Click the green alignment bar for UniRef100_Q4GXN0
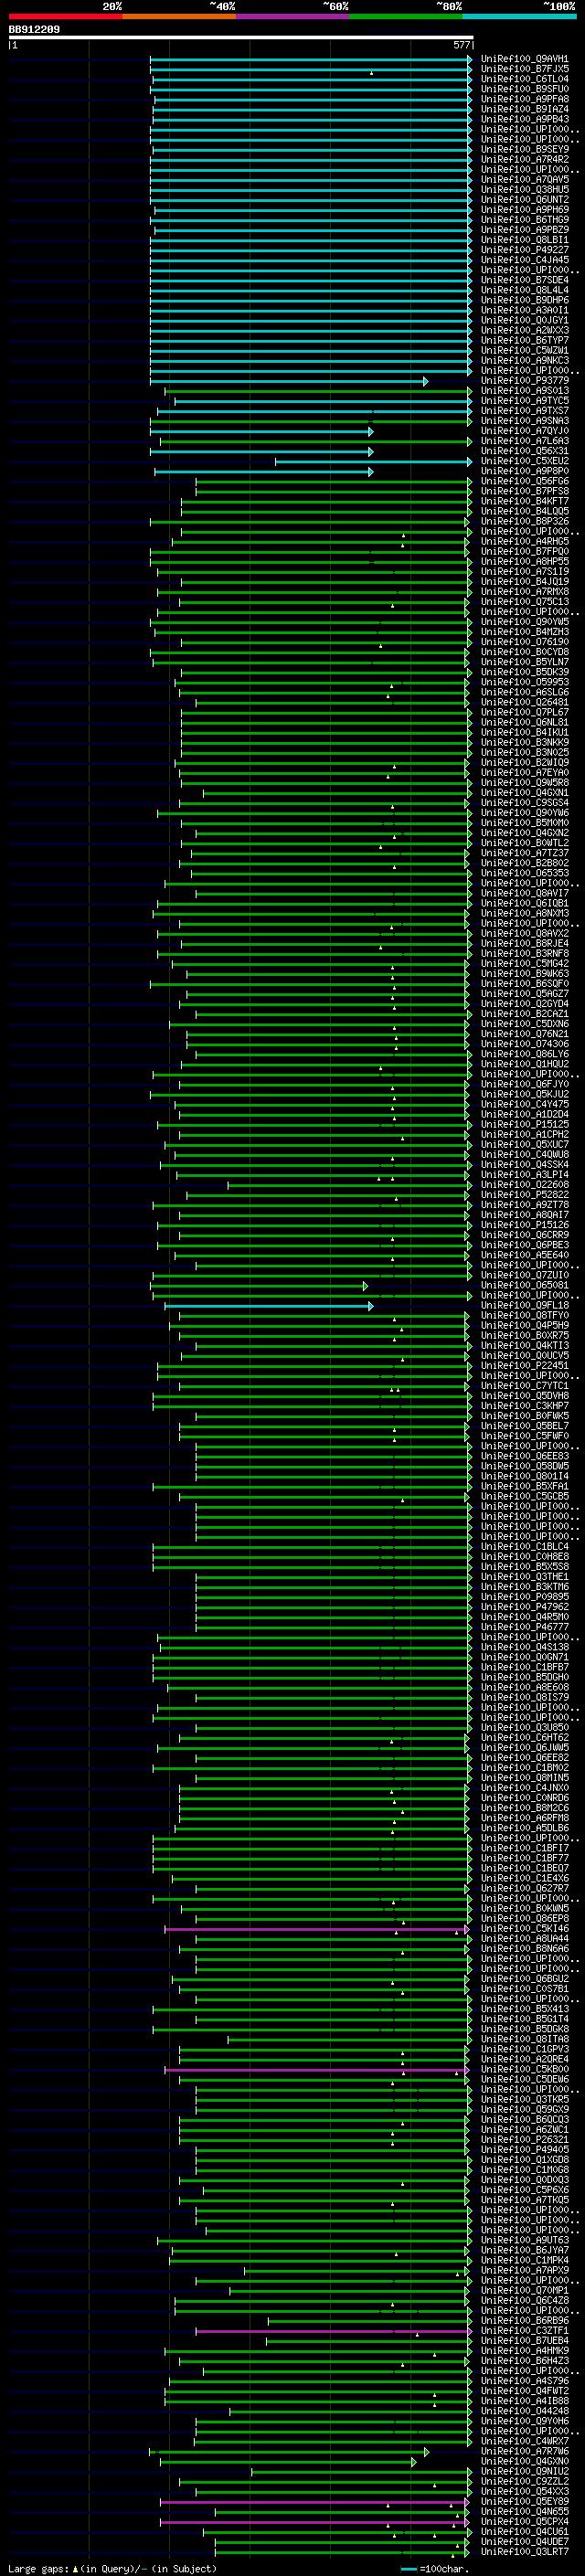 click(288, 2462)
